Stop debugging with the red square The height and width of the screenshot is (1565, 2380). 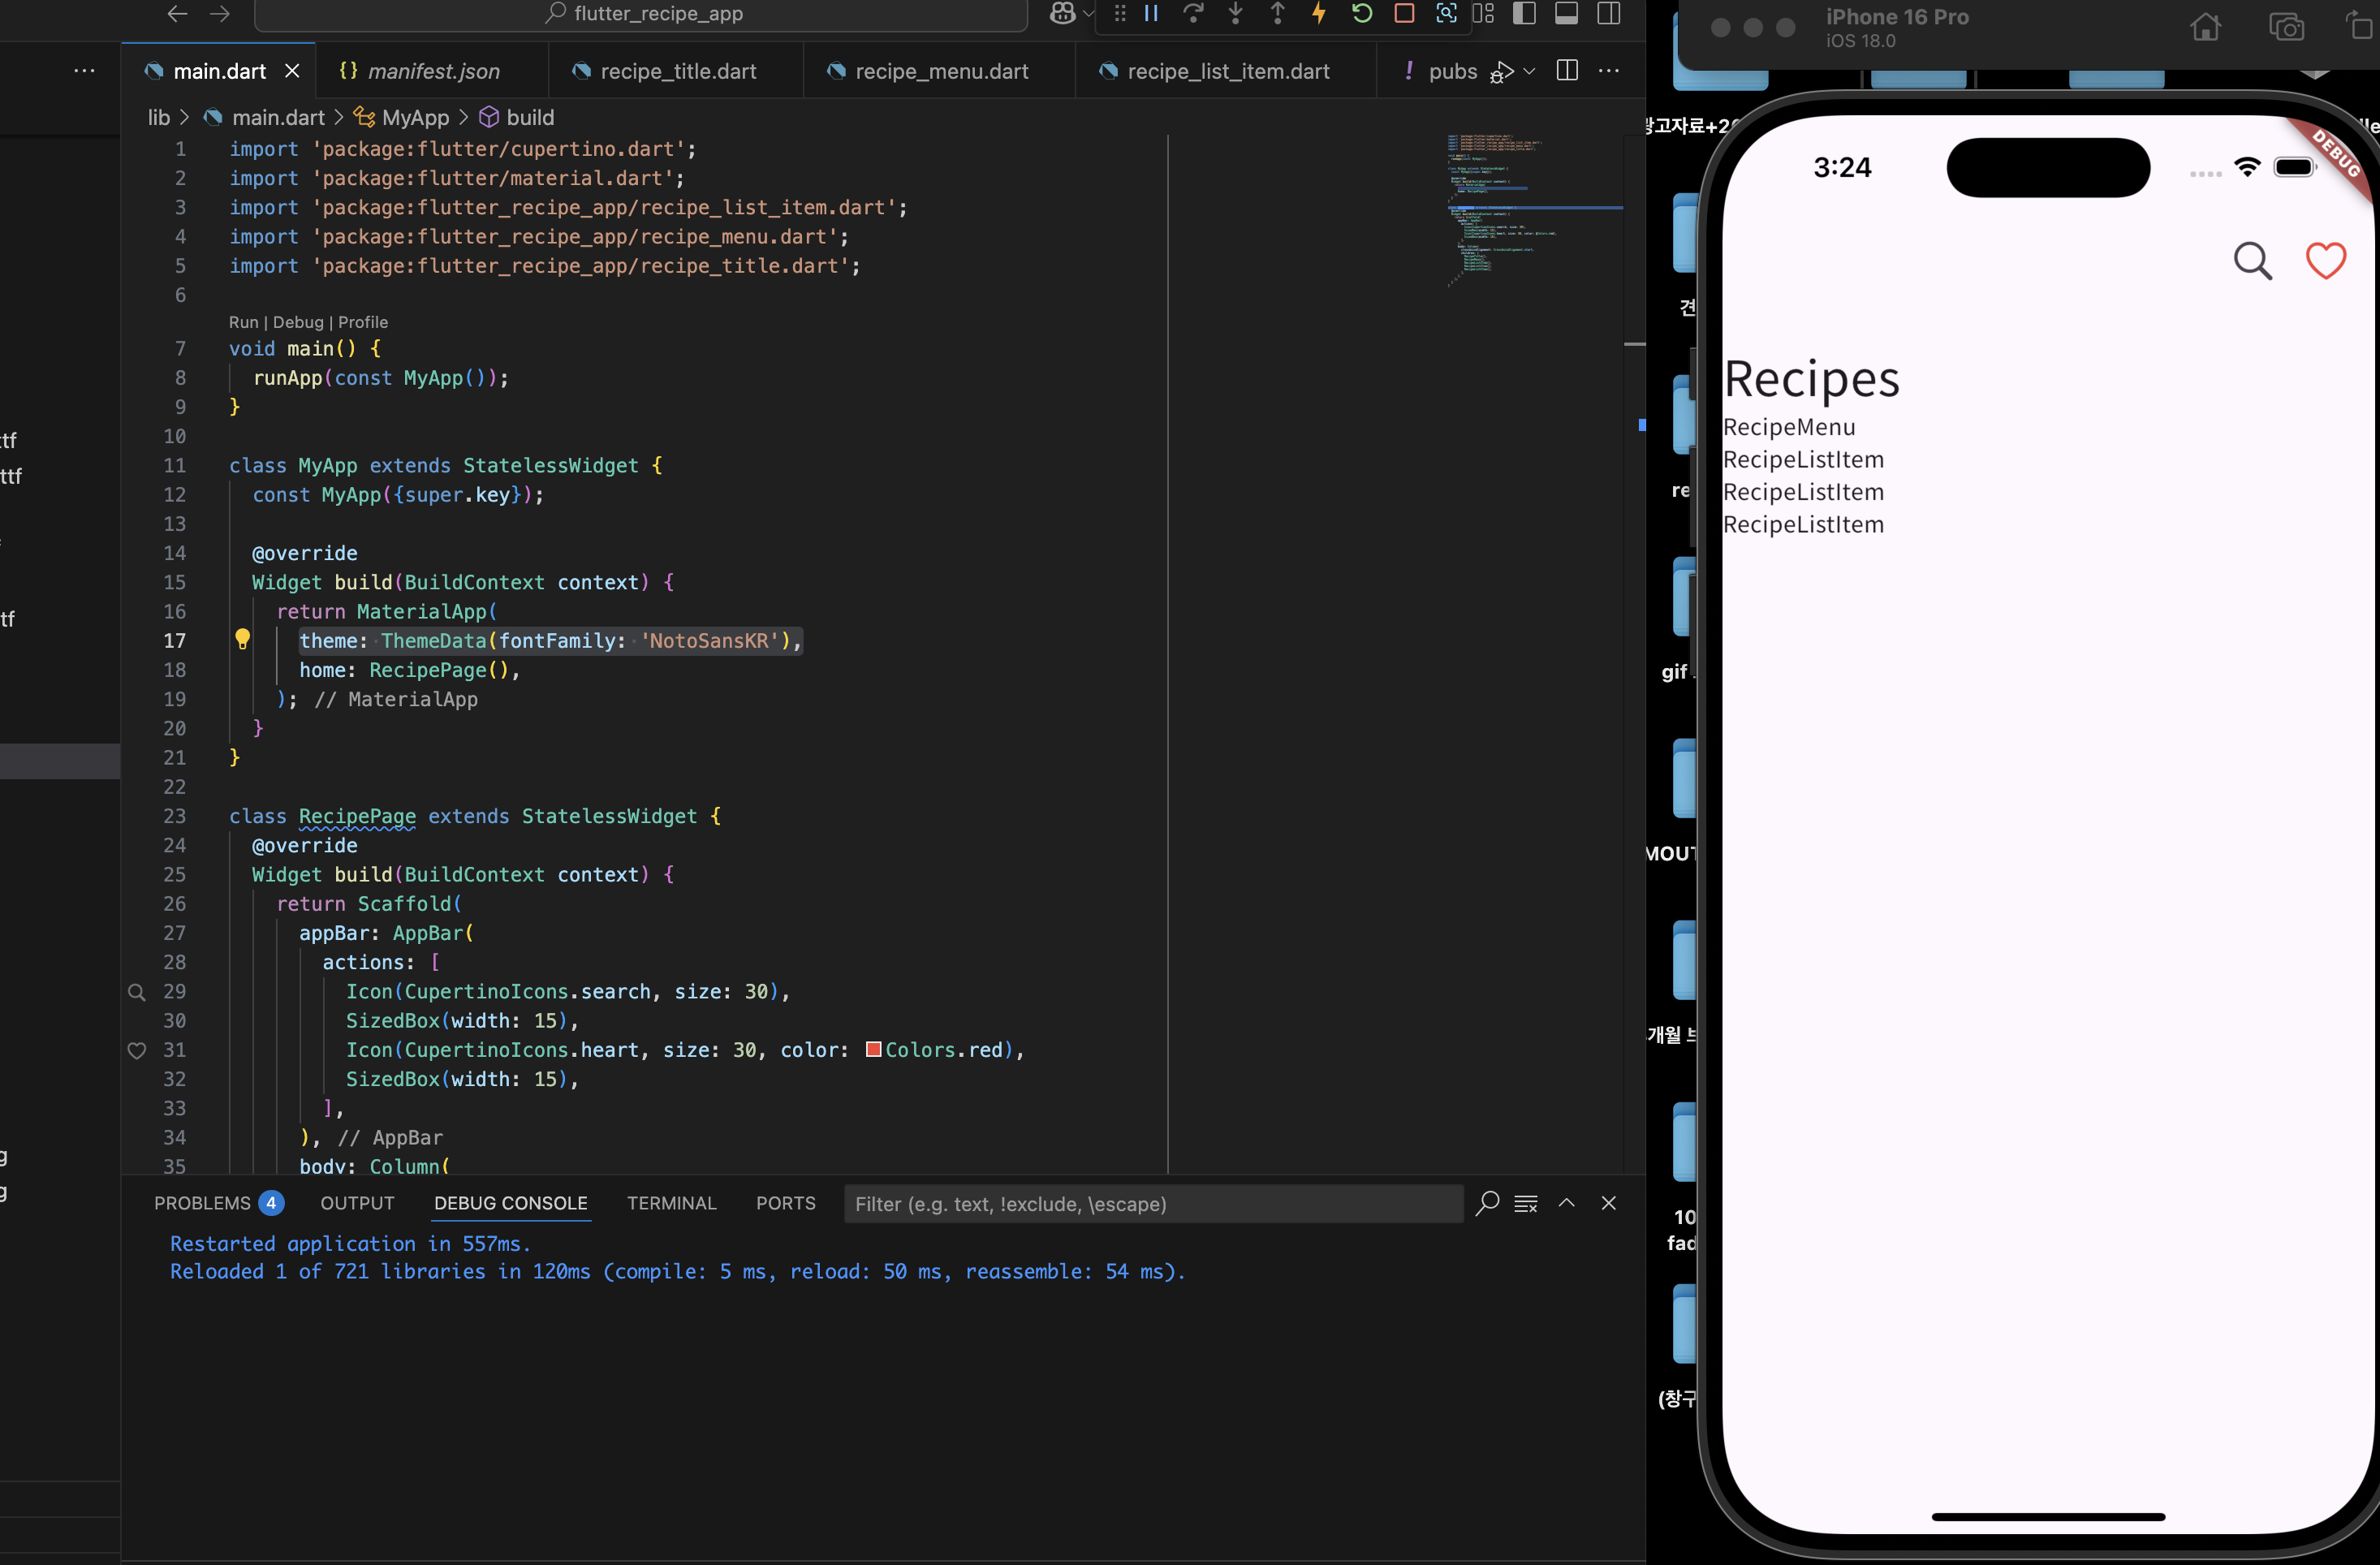[x=1404, y=13]
